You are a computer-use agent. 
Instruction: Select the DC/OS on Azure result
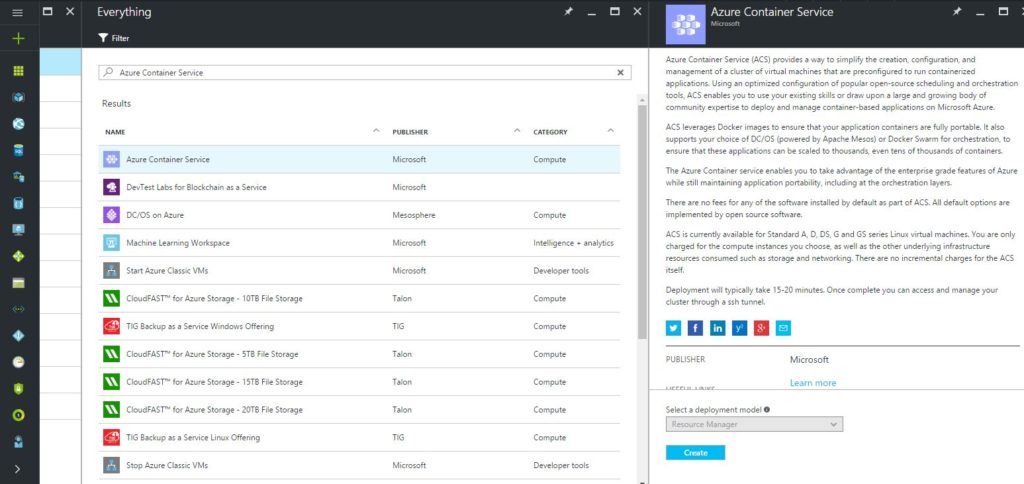click(x=359, y=215)
